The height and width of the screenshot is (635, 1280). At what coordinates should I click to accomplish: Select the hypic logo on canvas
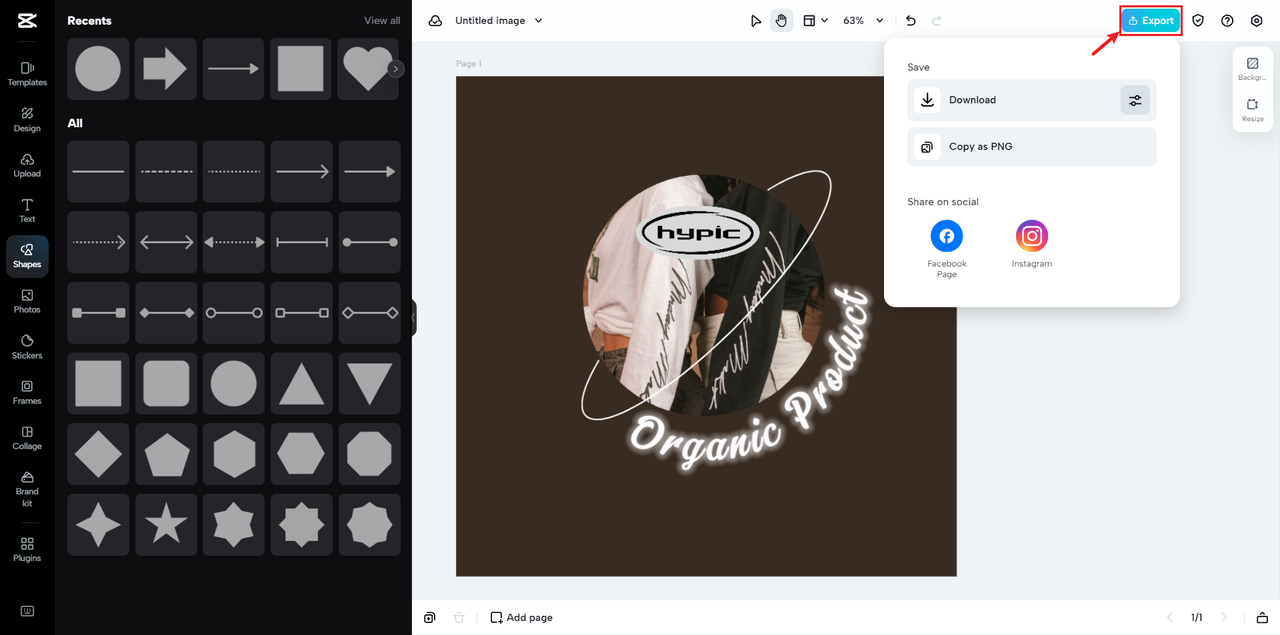point(698,234)
